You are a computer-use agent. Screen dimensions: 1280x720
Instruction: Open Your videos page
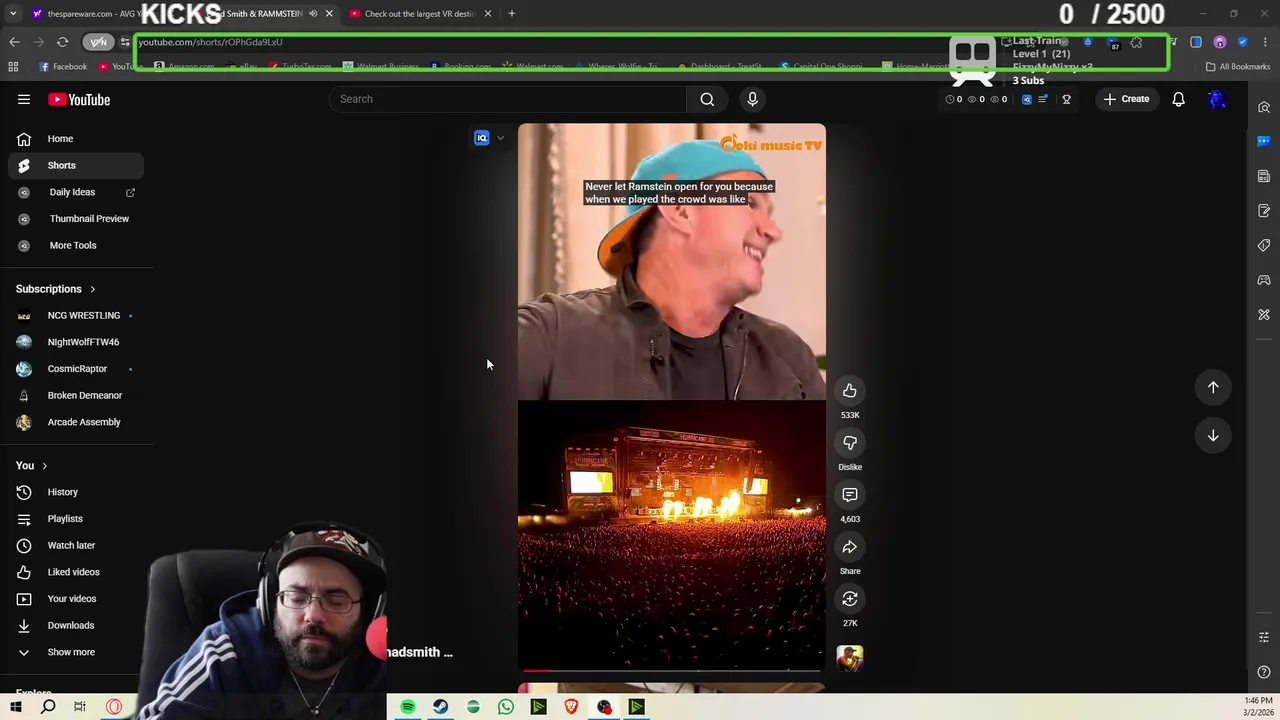(76, 599)
